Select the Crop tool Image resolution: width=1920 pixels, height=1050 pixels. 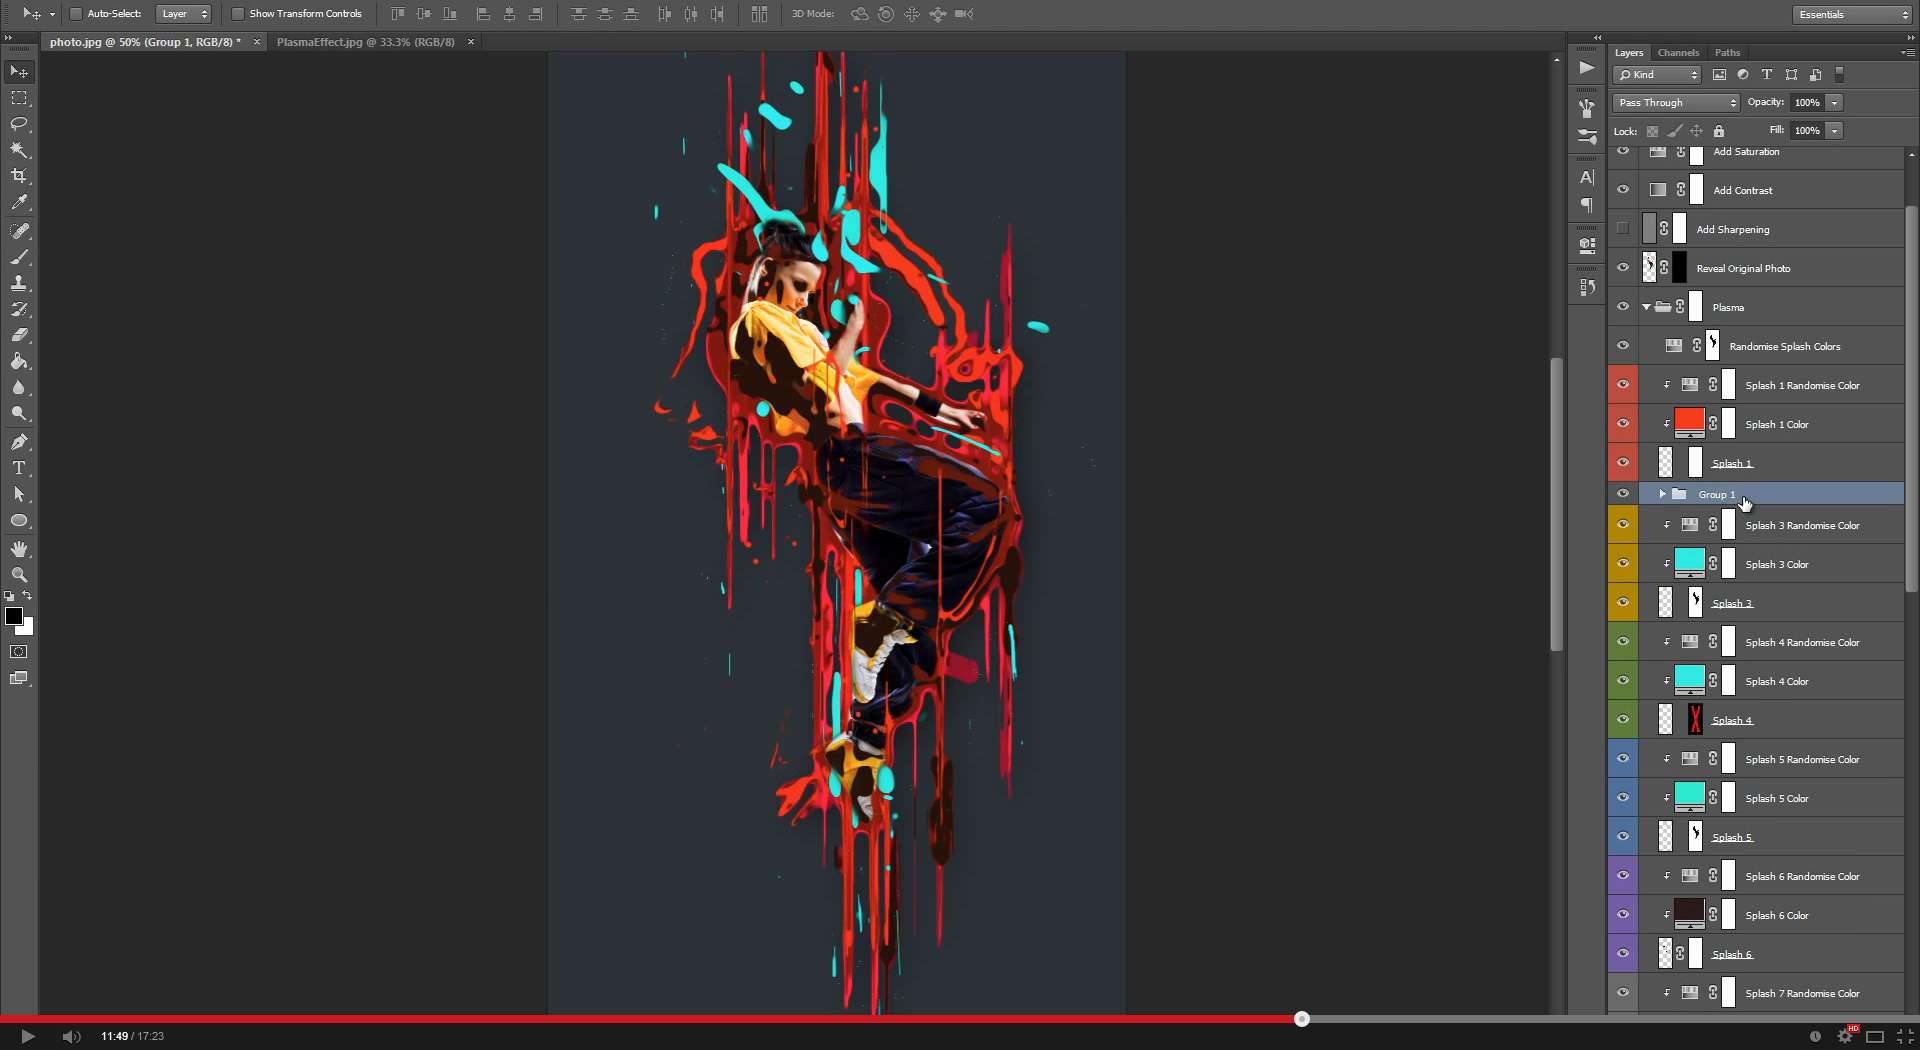(19, 176)
